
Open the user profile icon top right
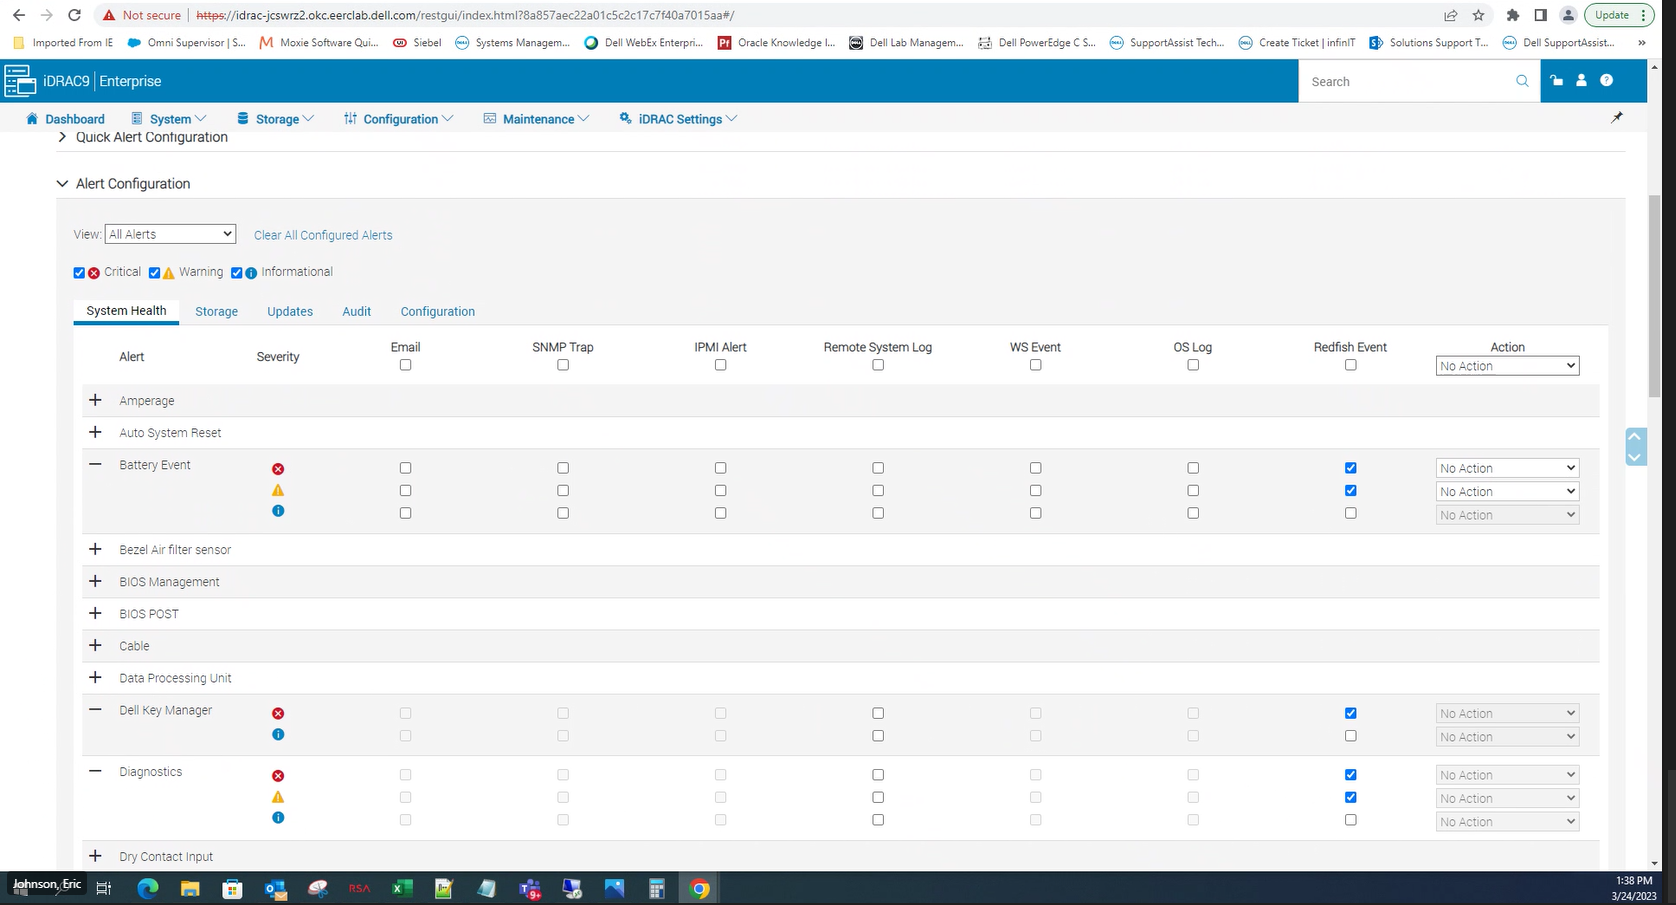(1580, 81)
